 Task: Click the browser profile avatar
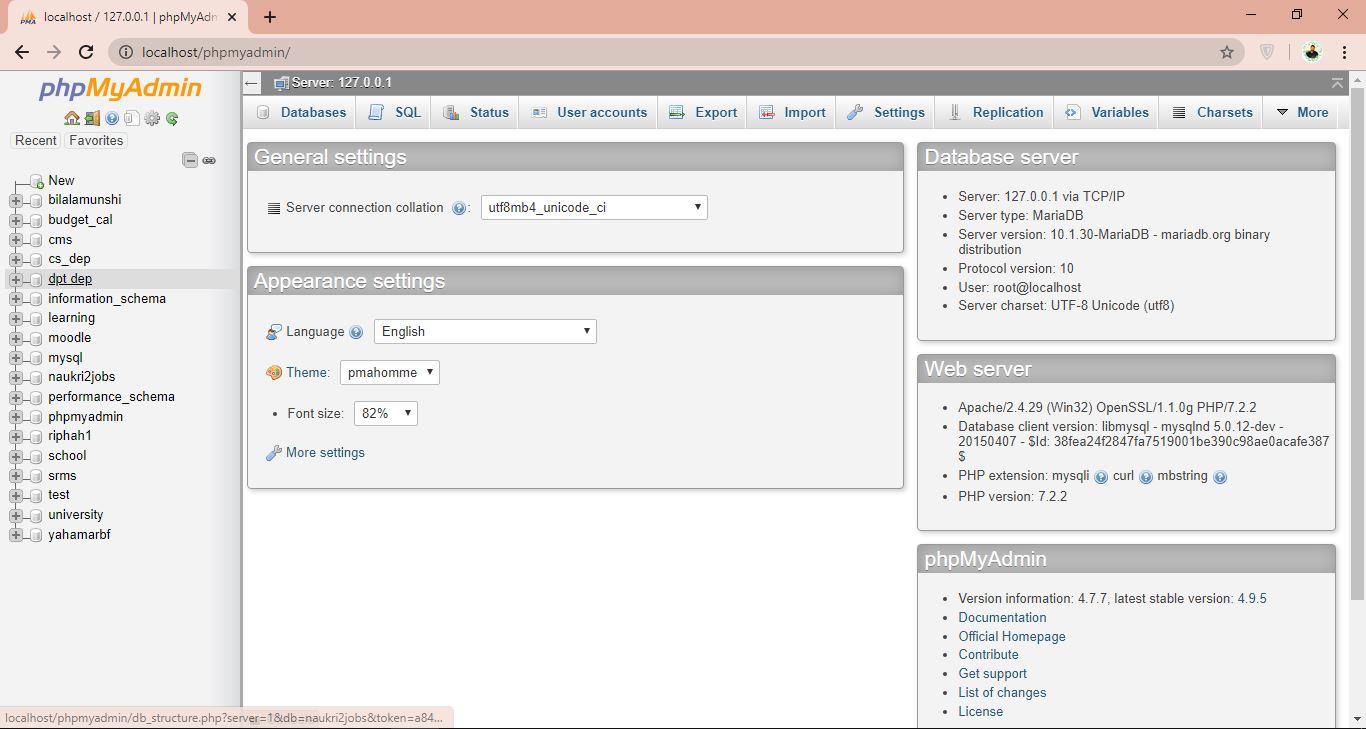pos(1312,52)
